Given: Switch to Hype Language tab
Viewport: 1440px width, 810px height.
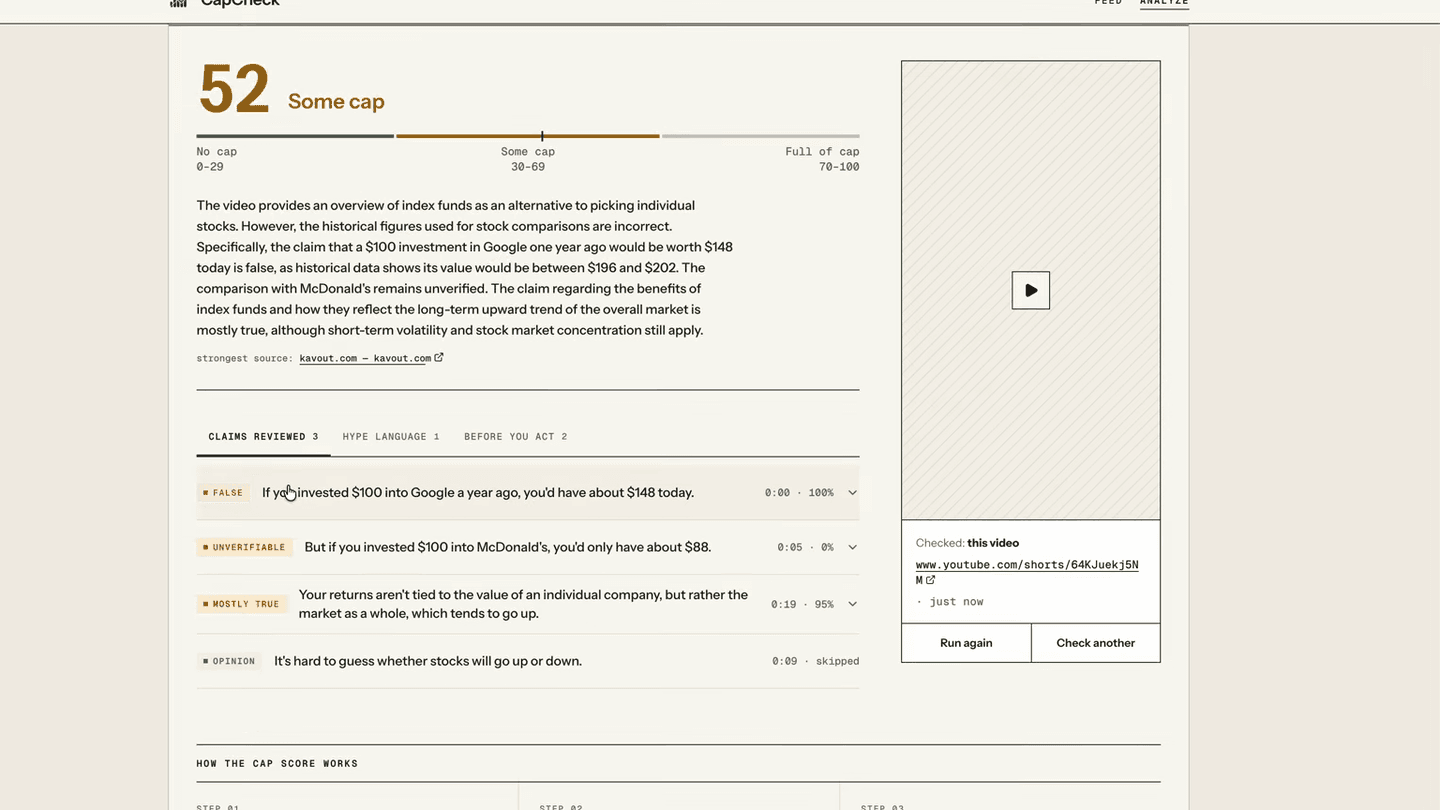Looking at the screenshot, I should point(391,437).
